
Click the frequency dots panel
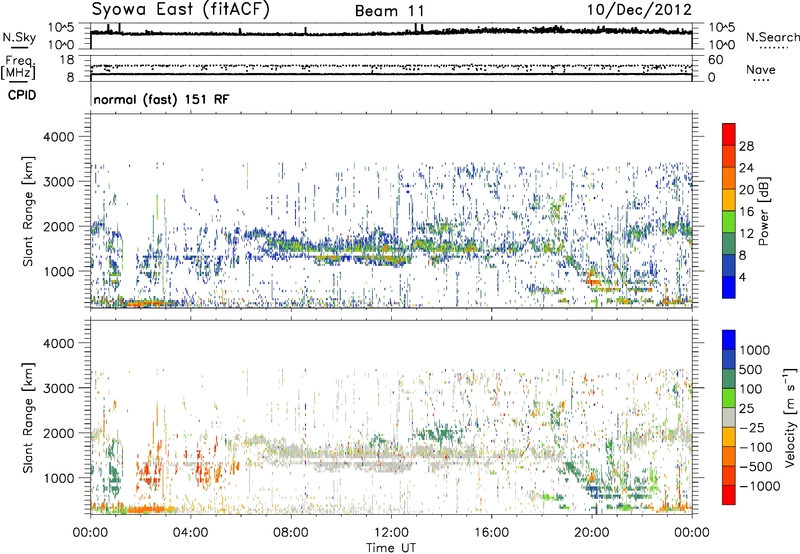[x=391, y=68]
